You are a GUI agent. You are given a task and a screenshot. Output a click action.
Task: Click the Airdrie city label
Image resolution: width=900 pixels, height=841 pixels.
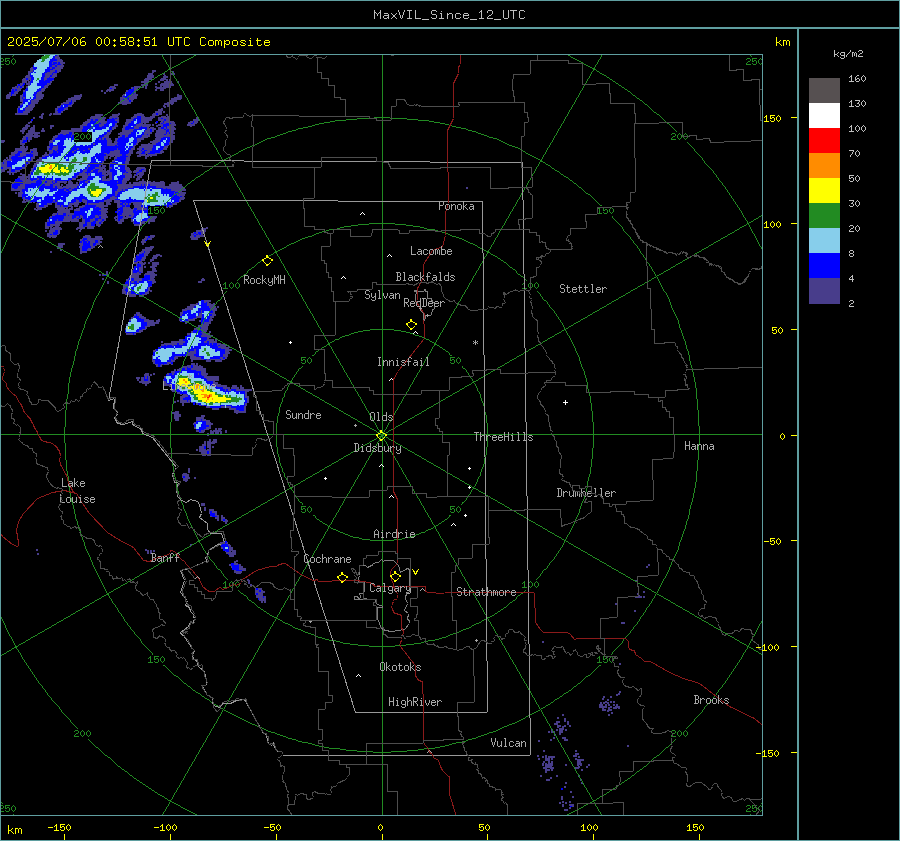394,534
